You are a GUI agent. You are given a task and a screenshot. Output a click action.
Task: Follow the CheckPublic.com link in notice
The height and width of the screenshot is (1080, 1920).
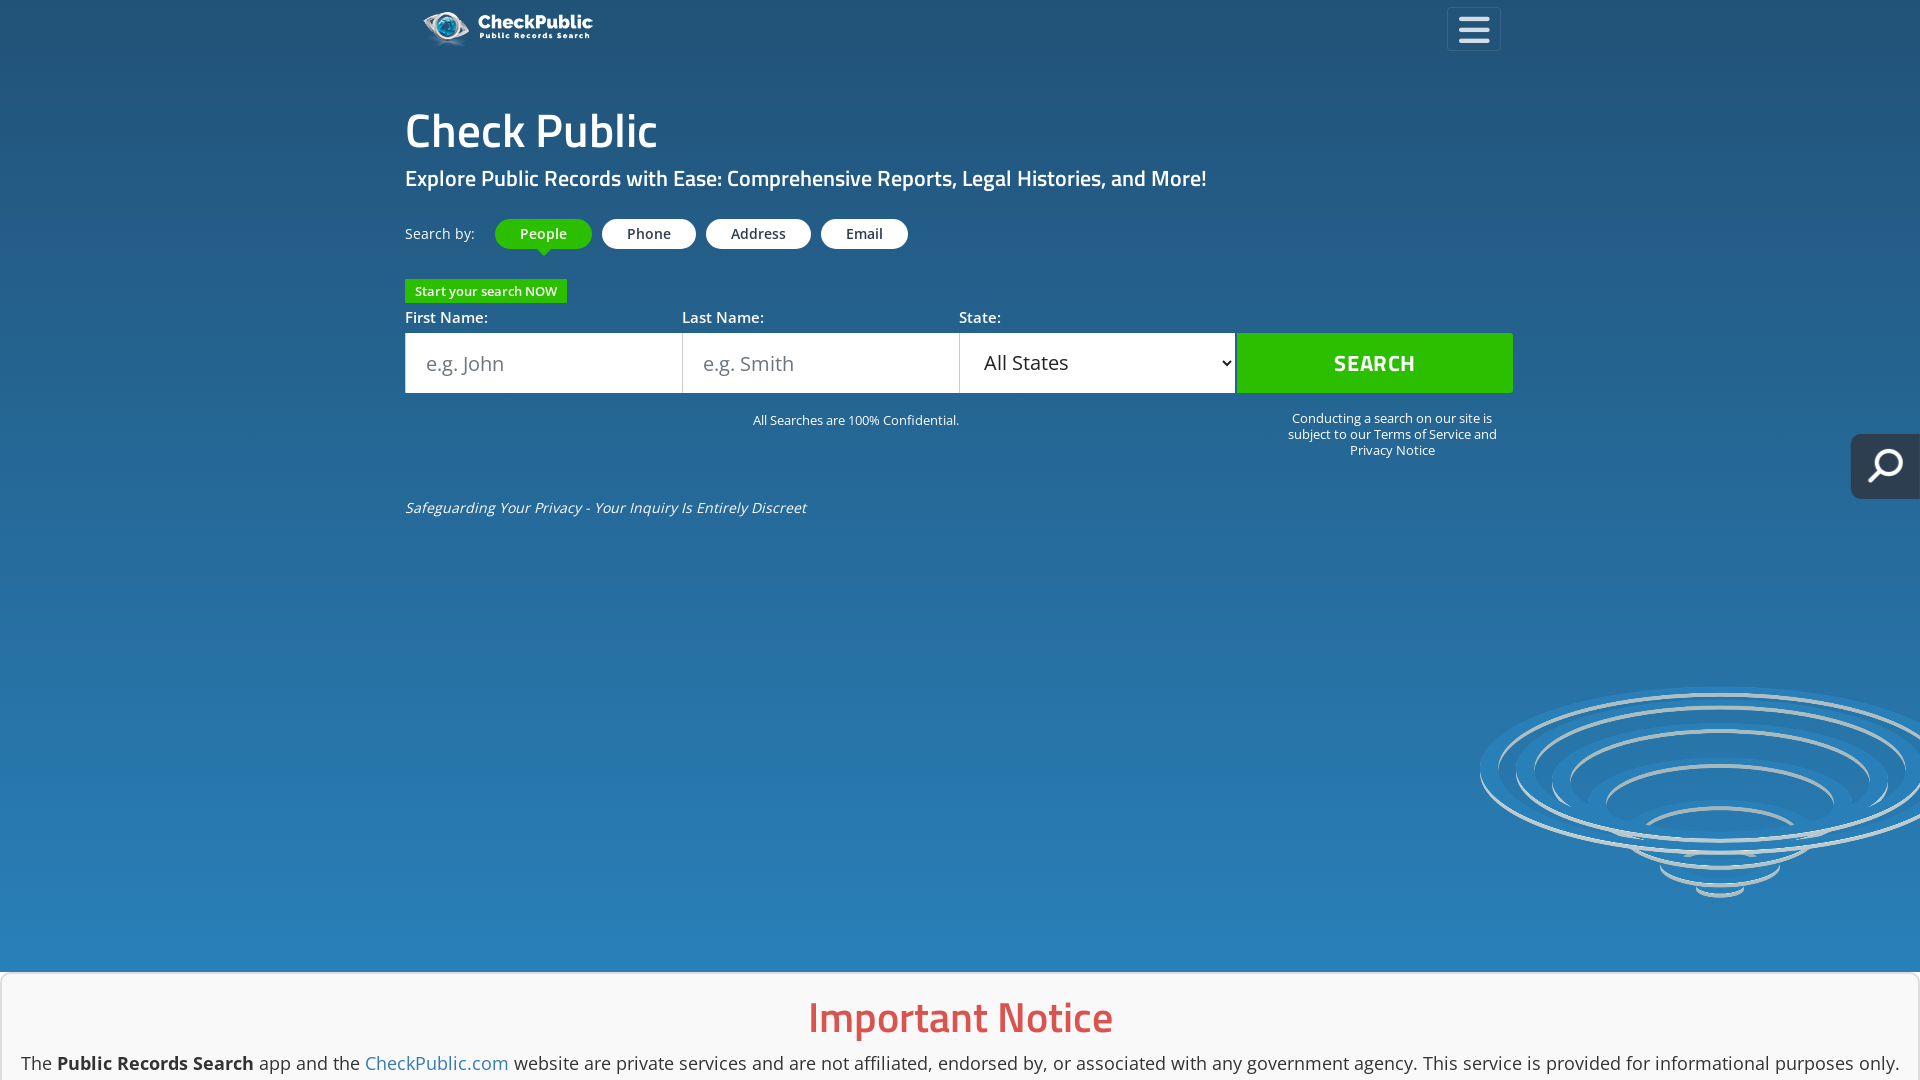(x=436, y=1063)
